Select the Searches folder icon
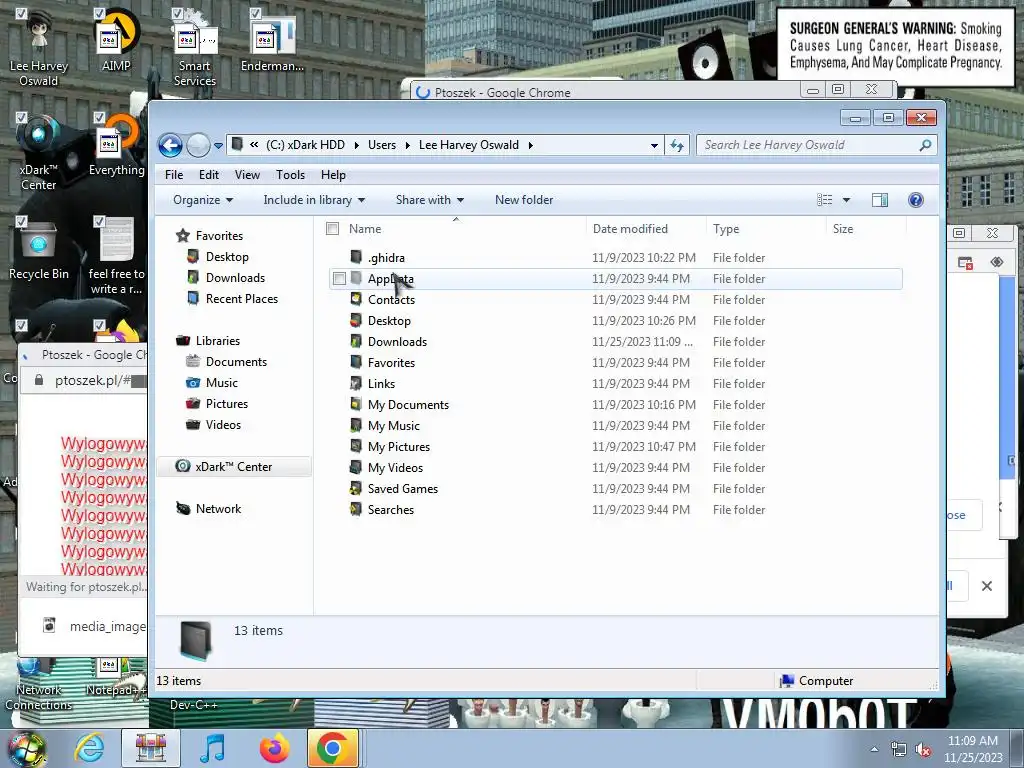The width and height of the screenshot is (1024, 768). pos(356,509)
